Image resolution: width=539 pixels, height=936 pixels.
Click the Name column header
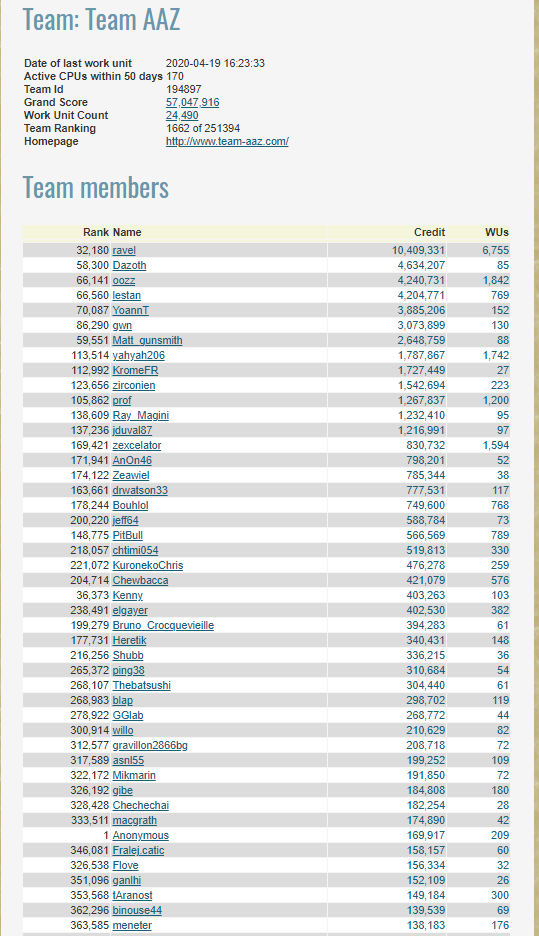click(127, 232)
